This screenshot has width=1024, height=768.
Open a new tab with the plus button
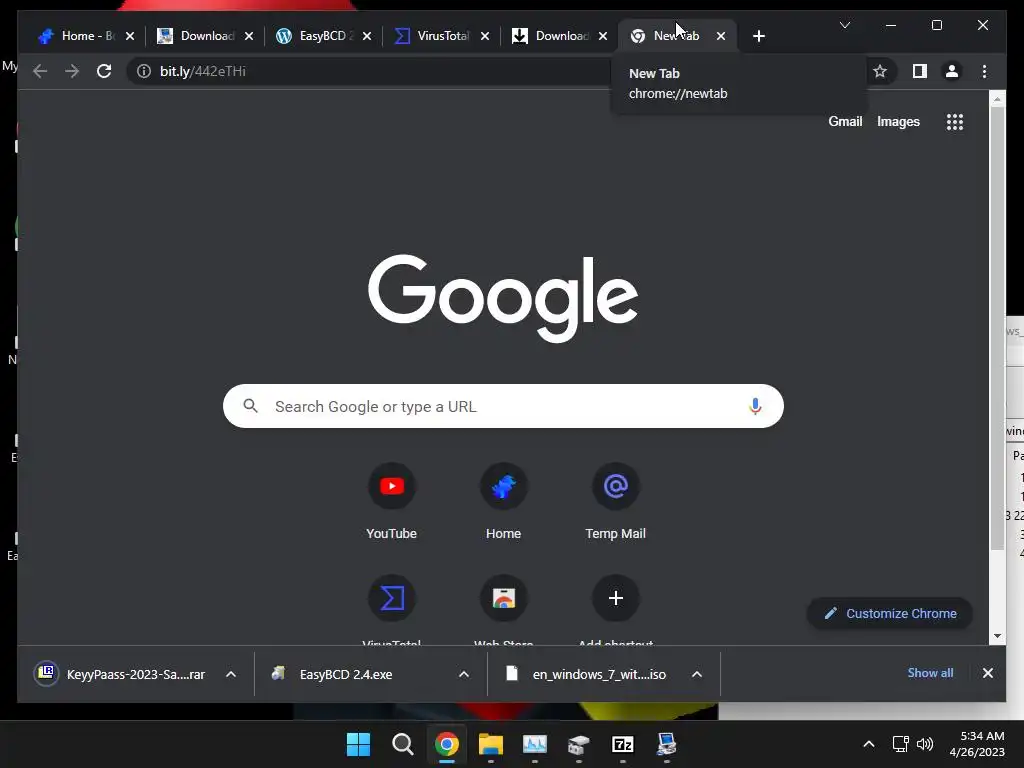point(758,36)
